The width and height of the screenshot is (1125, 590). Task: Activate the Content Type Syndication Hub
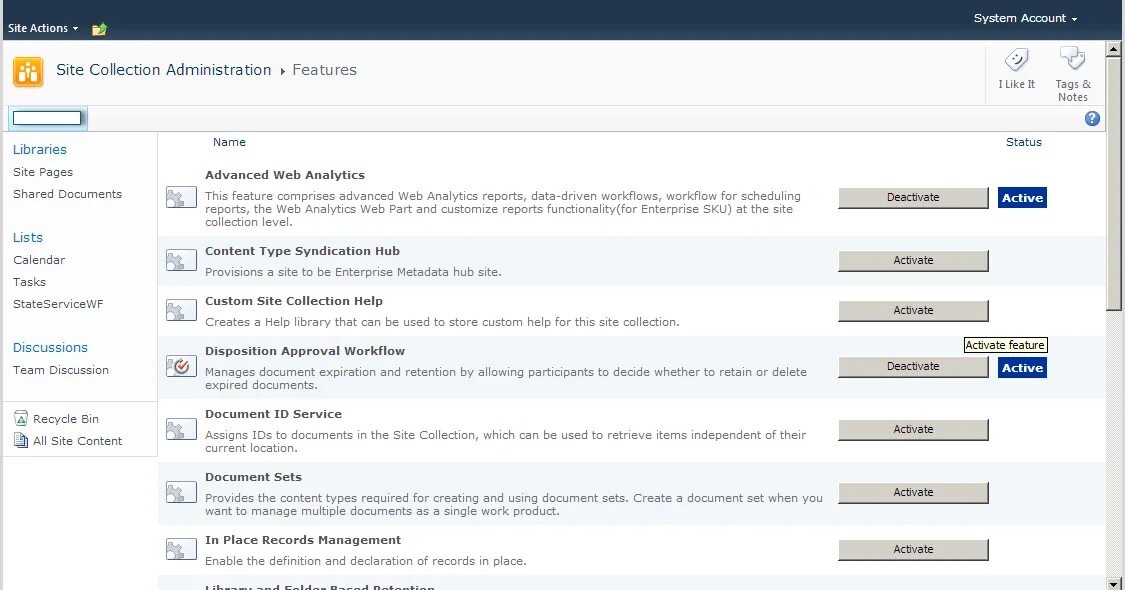(913, 261)
